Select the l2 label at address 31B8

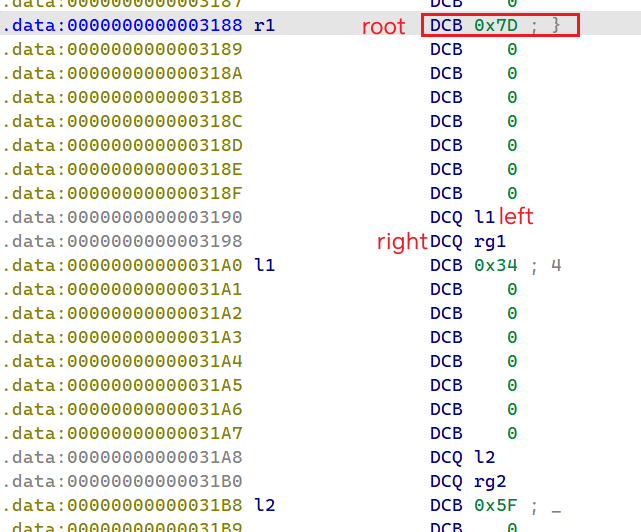[265, 505]
